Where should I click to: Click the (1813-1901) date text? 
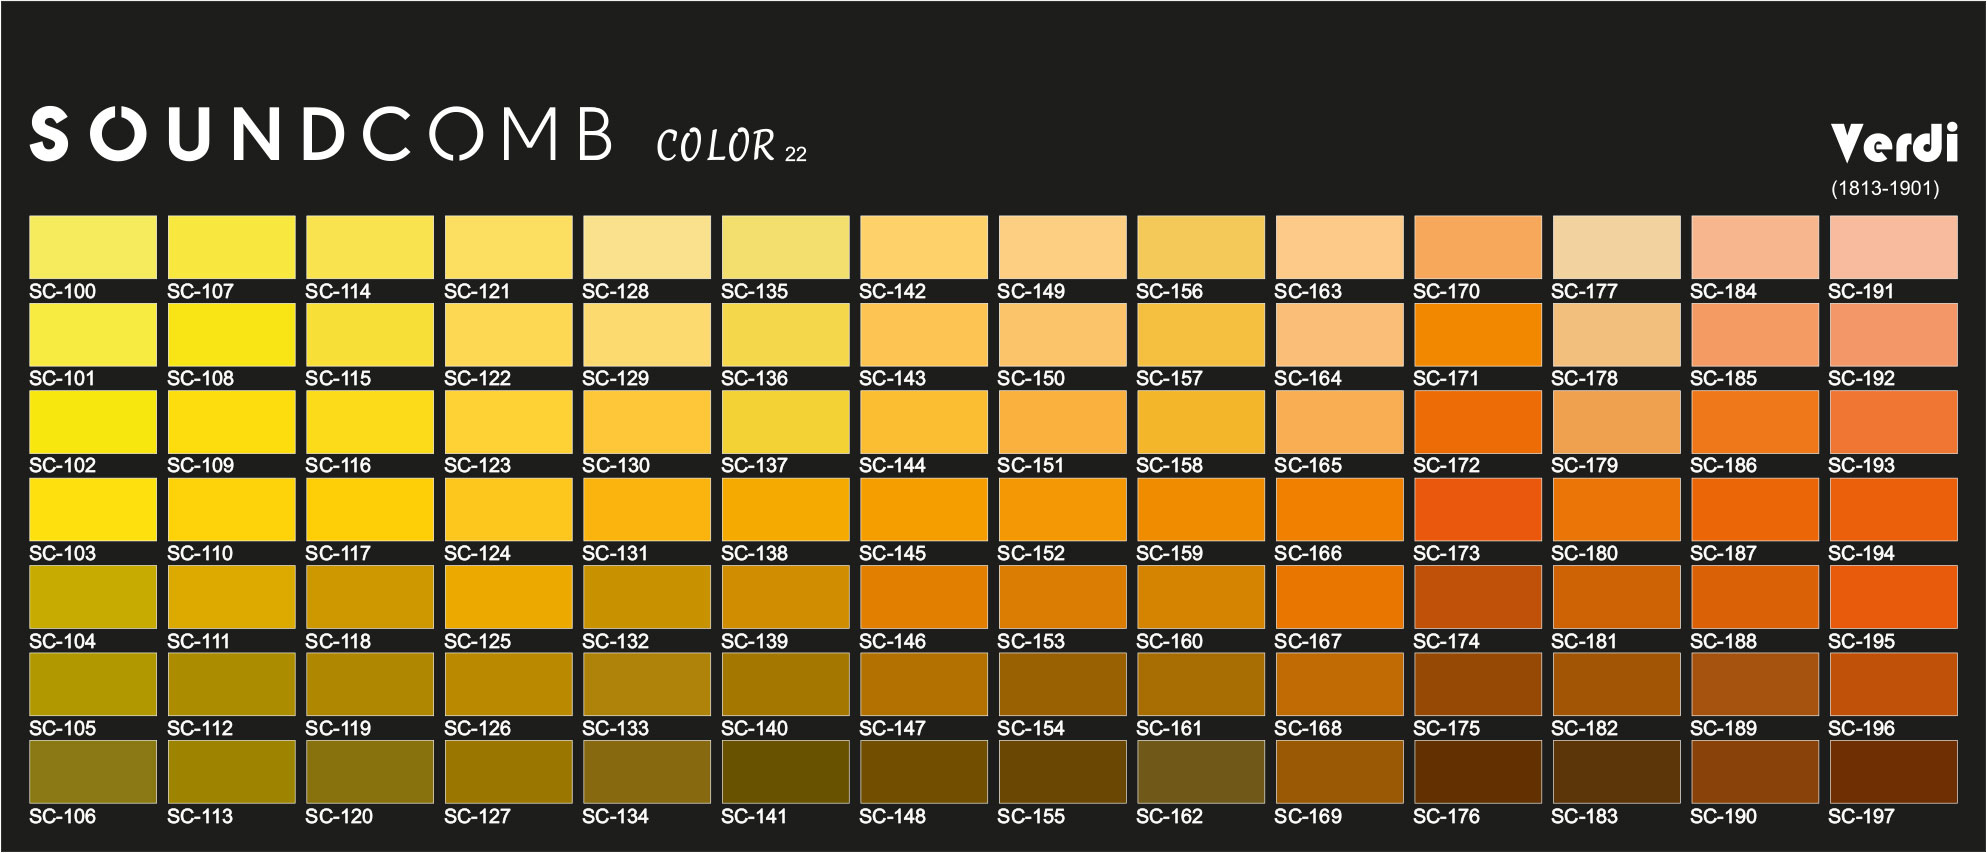pyautogui.click(x=1885, y=188)
